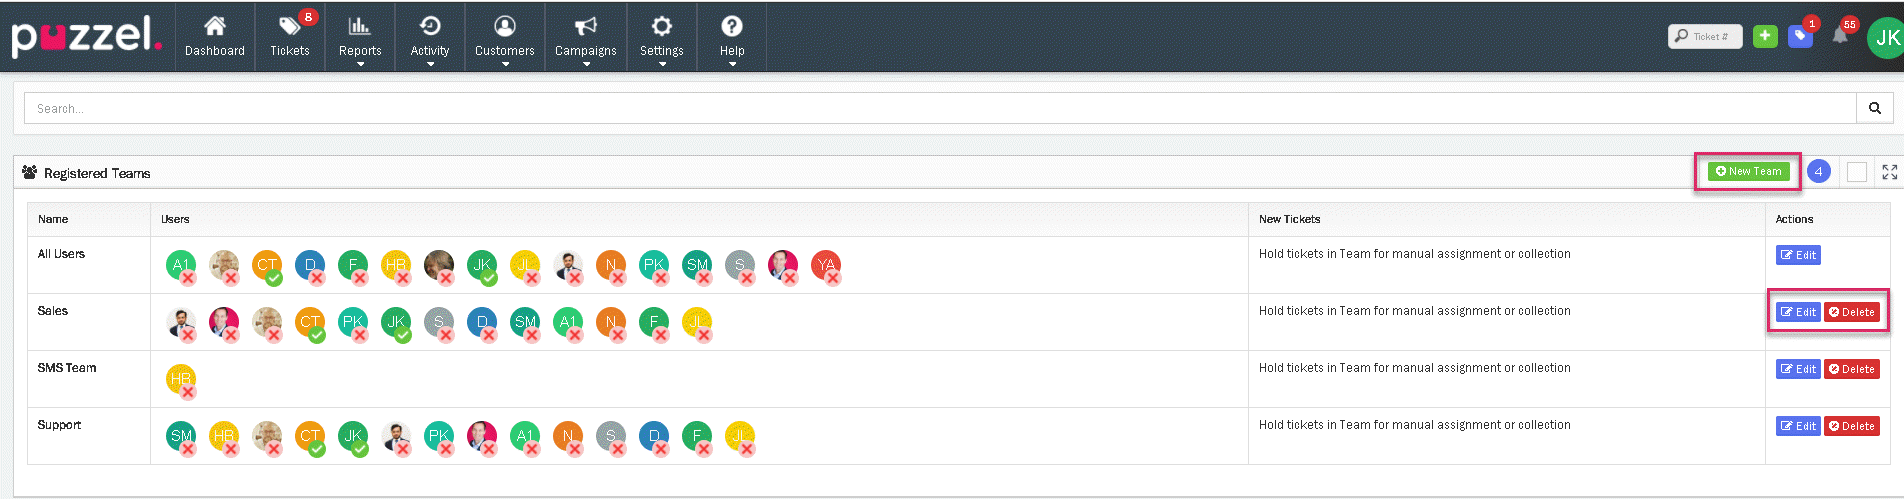Open Tickets with the tag icon

pos(289,36)
